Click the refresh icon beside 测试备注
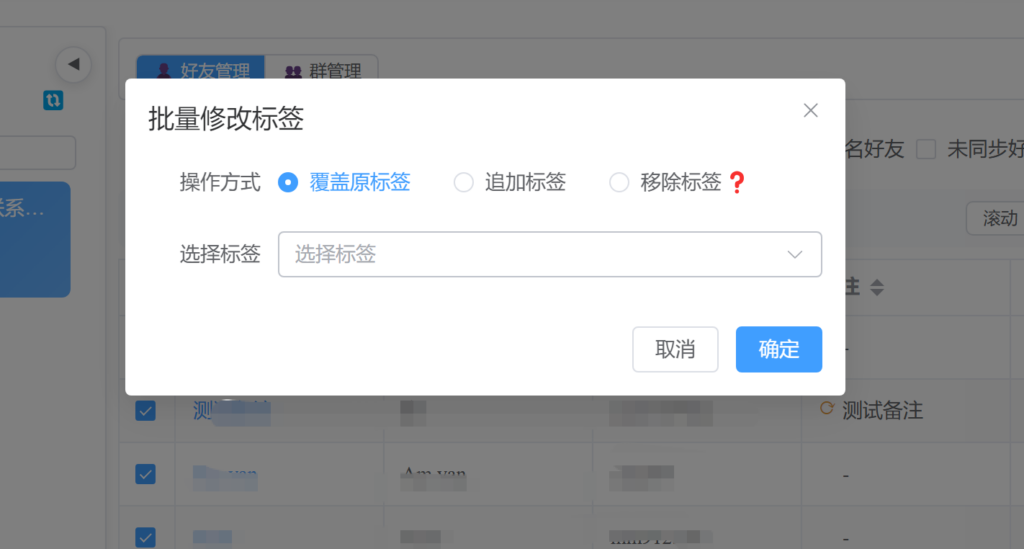 (826, 409)
